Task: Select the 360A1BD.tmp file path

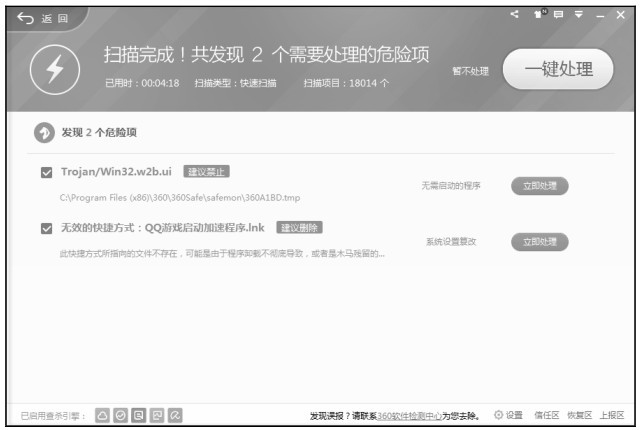Action: pos(180,198)
